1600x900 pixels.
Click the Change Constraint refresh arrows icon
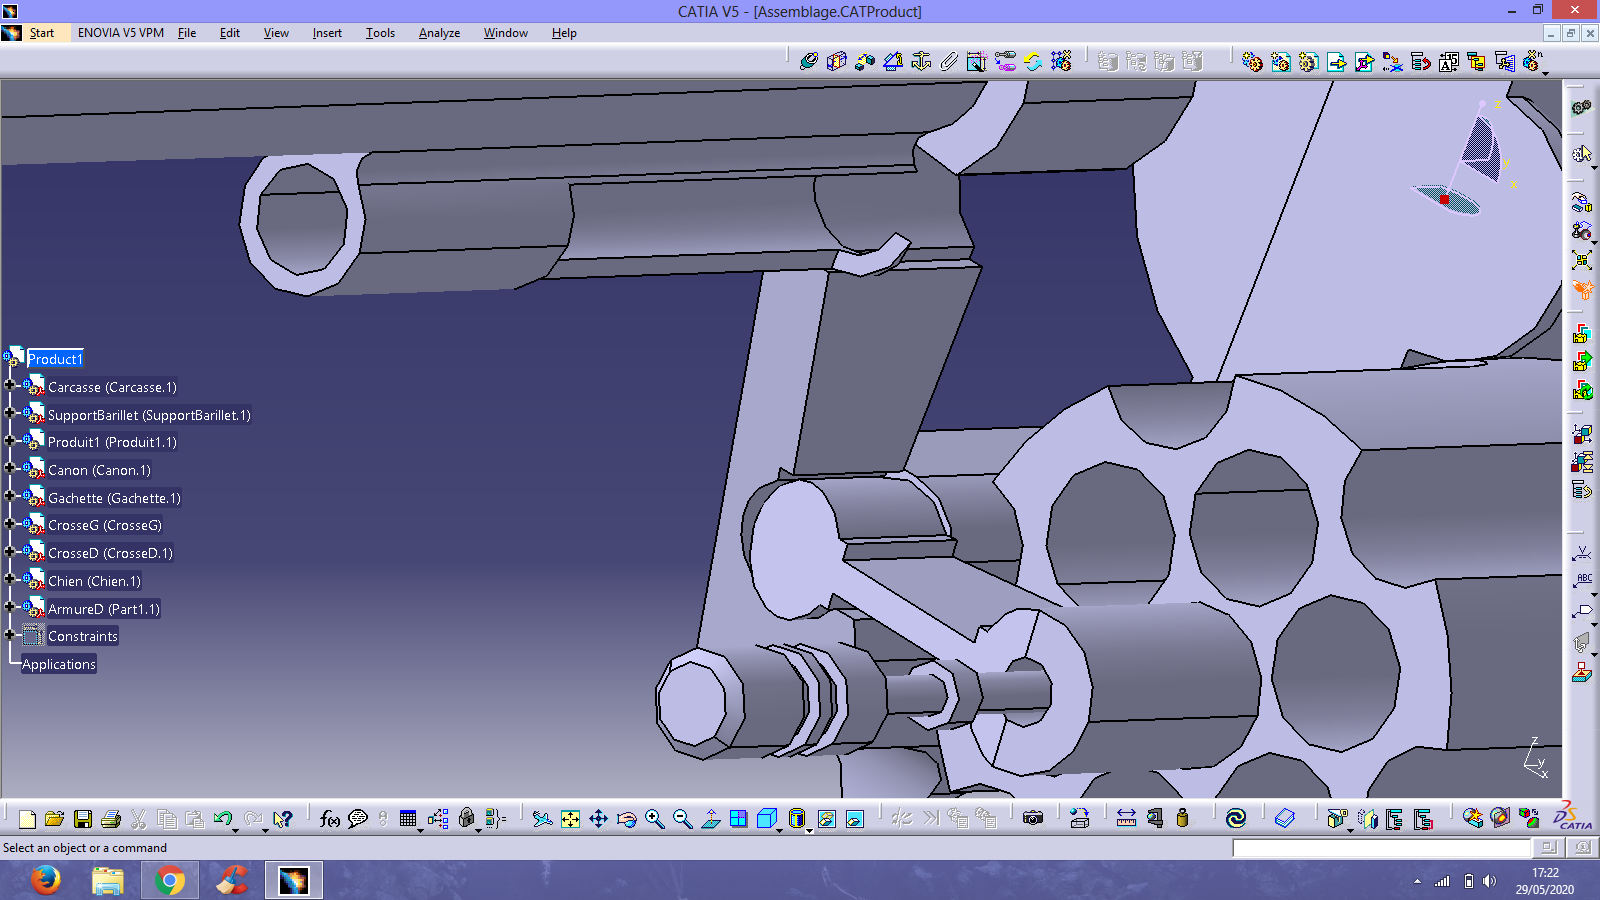coord(1033,61)
